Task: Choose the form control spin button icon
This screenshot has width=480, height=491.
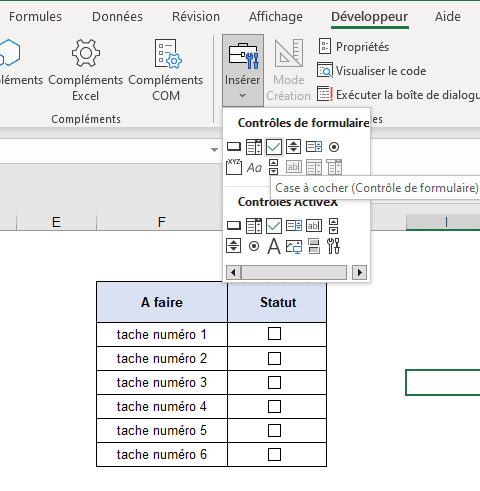Action: click(294, 147)
